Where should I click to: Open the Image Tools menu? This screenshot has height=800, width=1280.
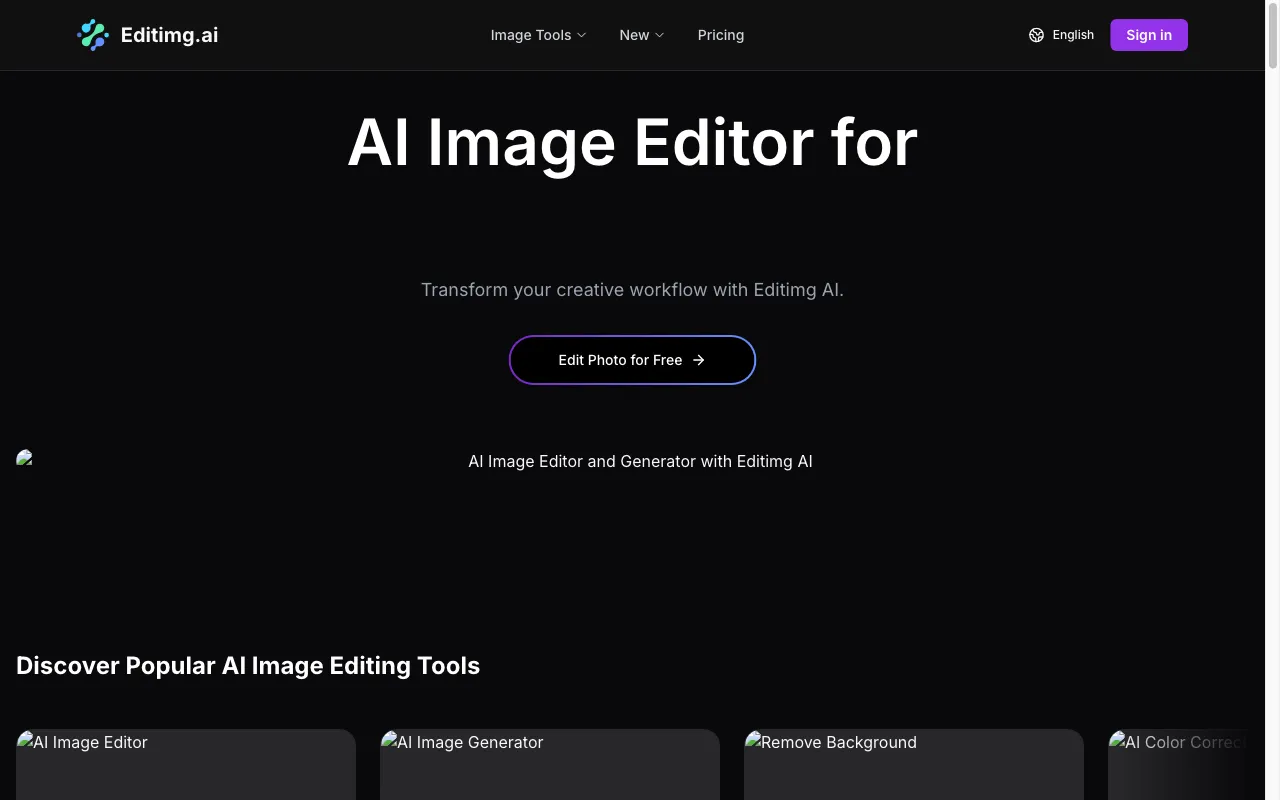click(538, 35)
